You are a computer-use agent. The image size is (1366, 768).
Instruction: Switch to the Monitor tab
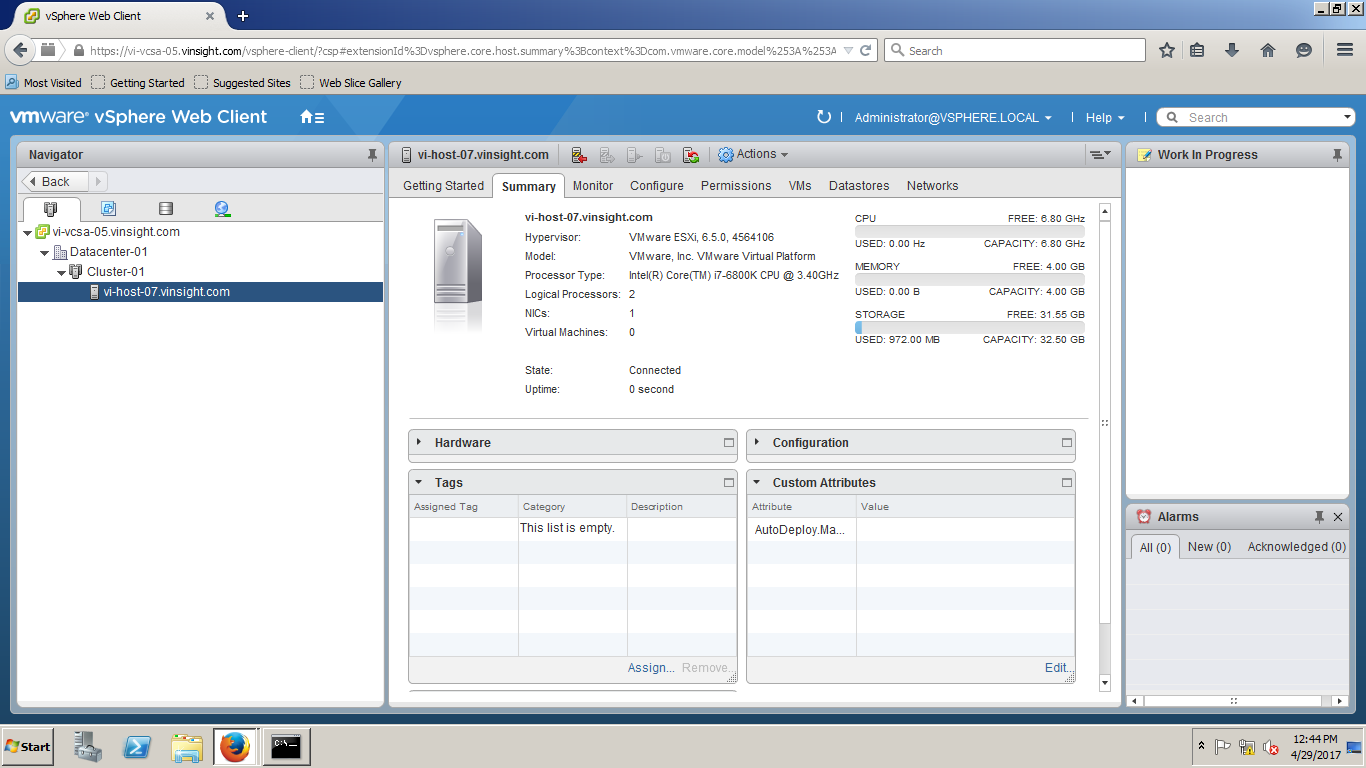593,186
